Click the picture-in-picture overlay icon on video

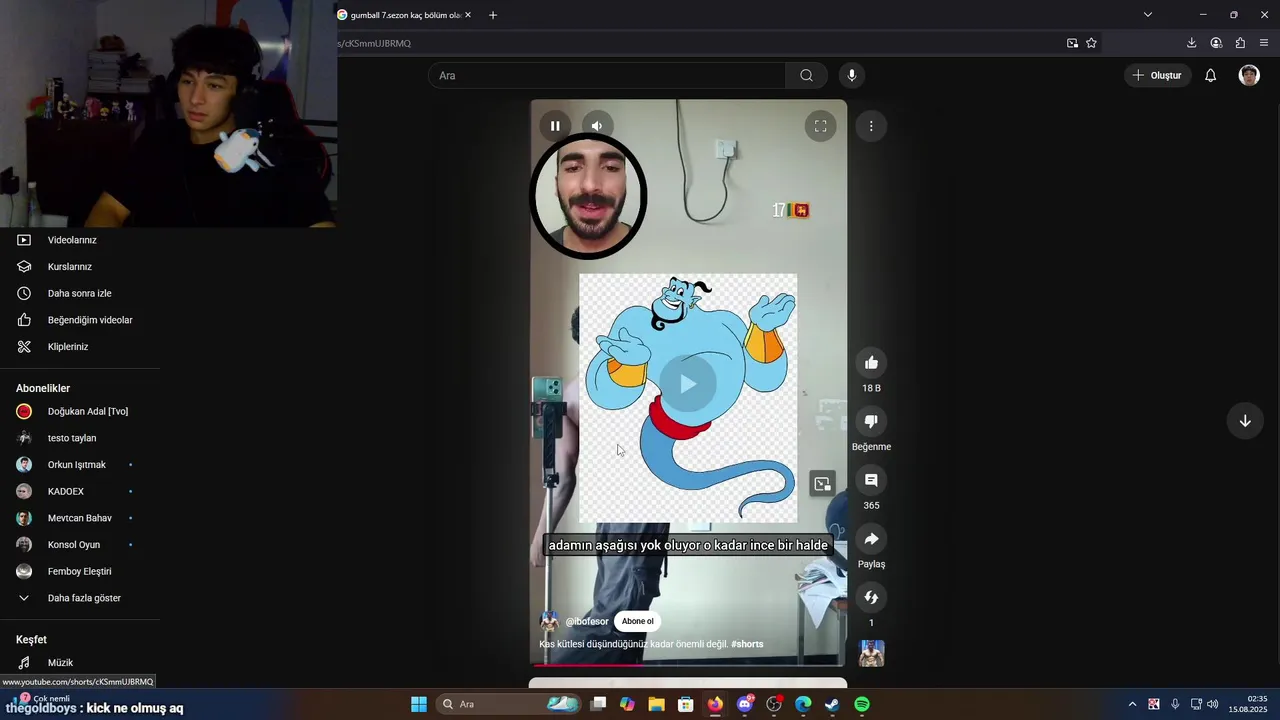coord(822,484)
